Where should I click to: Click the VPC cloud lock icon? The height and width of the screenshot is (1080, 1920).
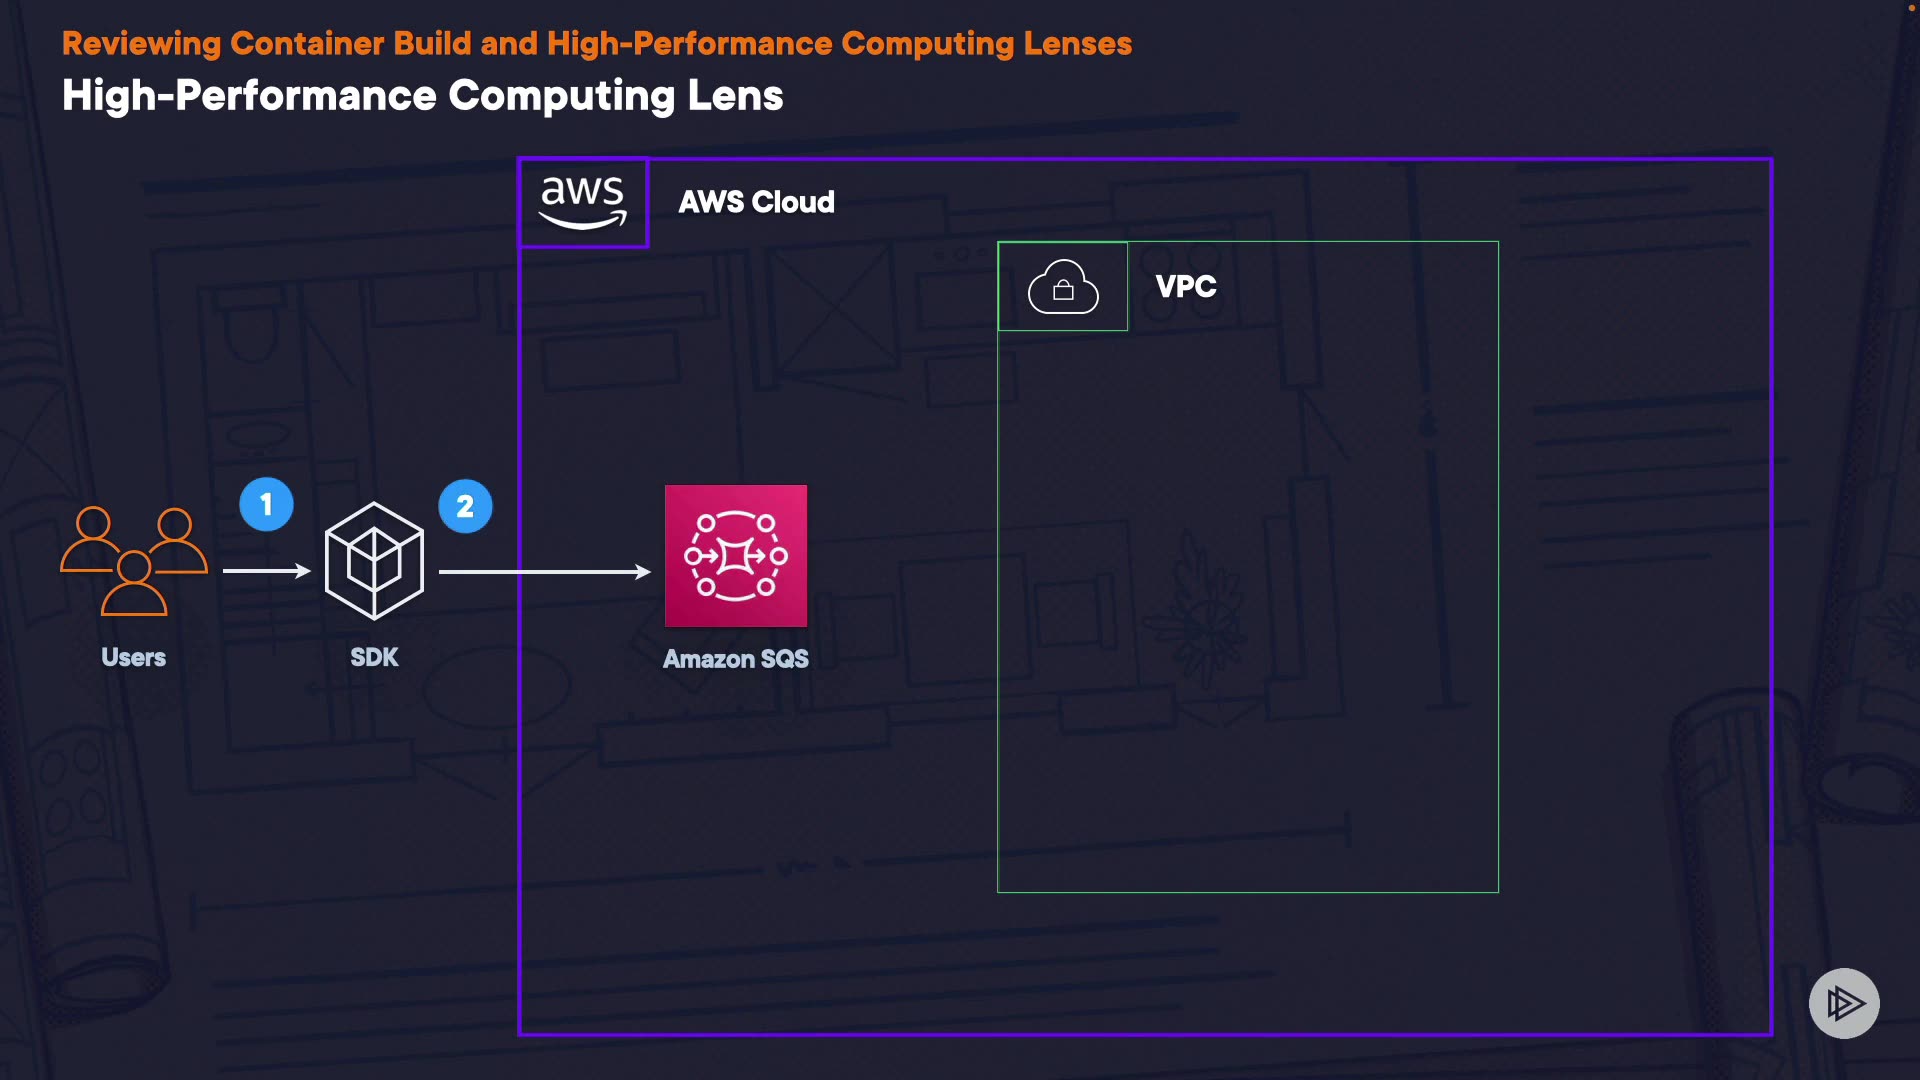click(x=1063, y=287)
